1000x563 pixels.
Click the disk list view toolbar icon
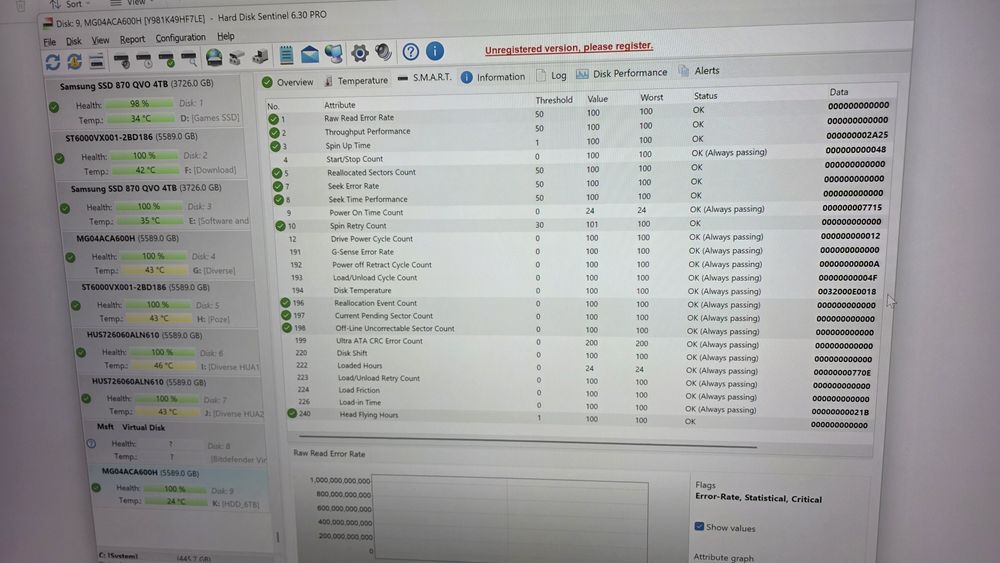pos(96,61)
